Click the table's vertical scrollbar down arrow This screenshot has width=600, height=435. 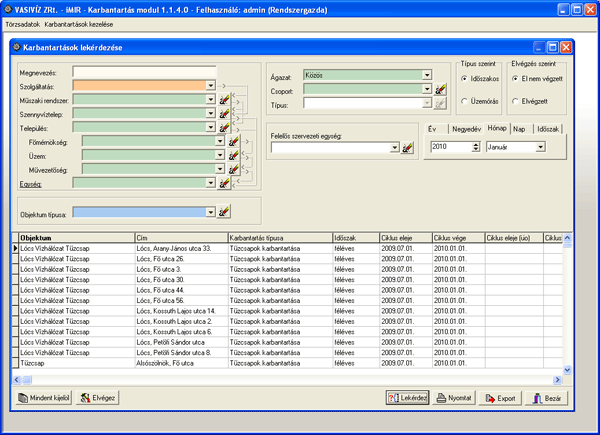tap(567, 370)
